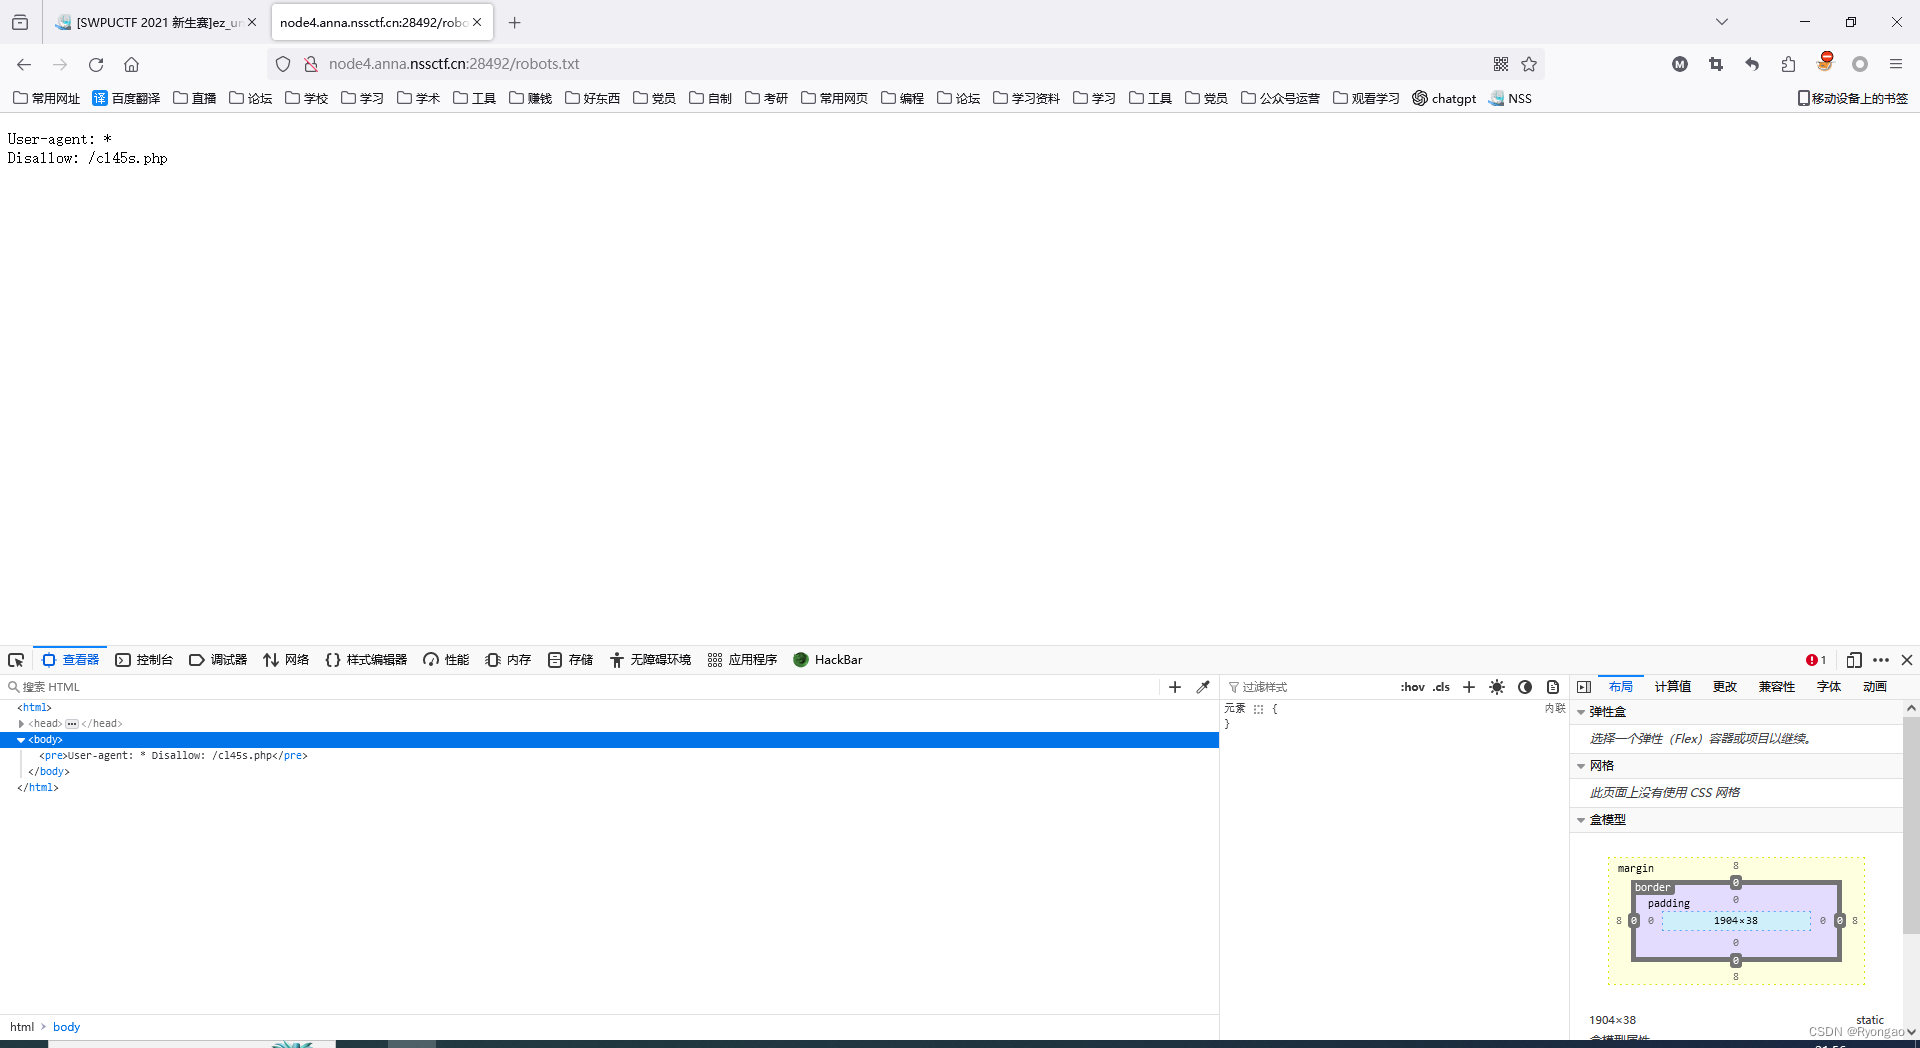This screenshot has height=1048, width=1920.
Task: Go to the browser home page
Action: 131,64
